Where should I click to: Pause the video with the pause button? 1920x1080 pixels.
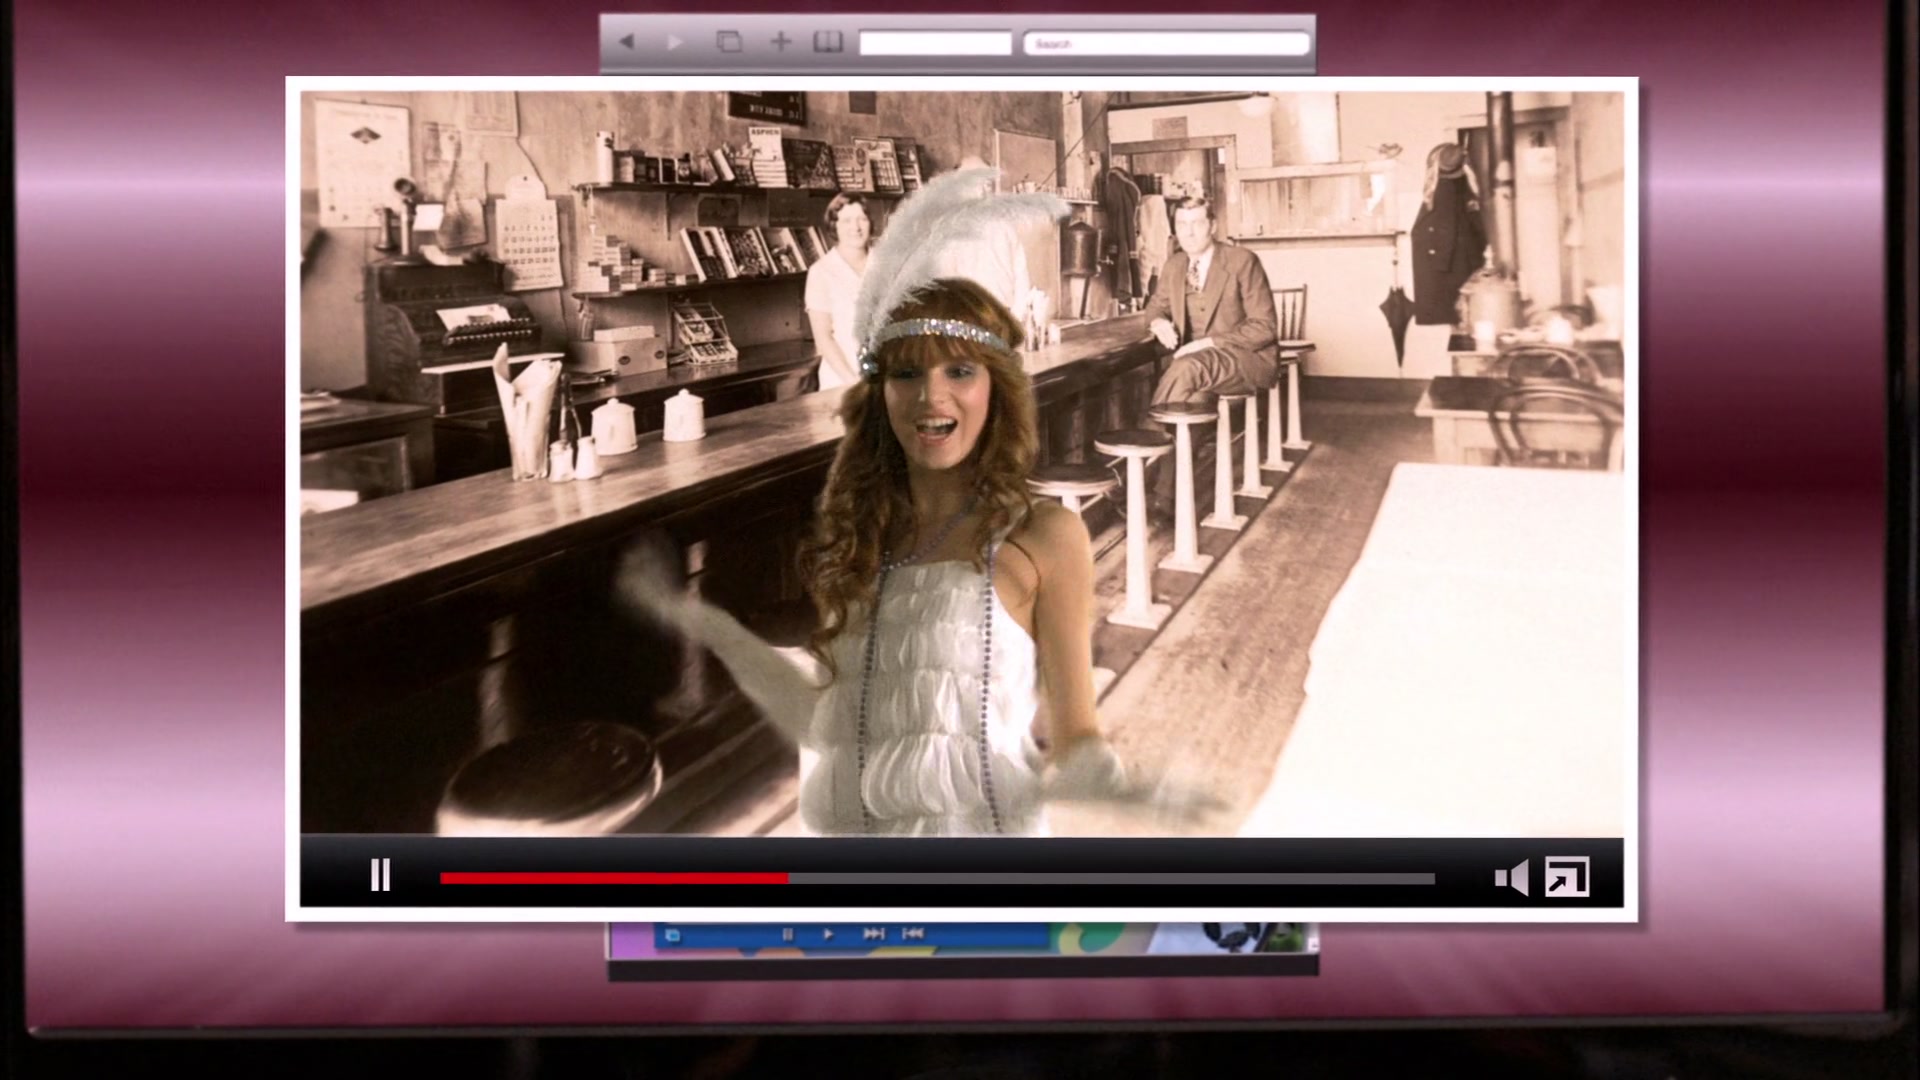(380, 875)
